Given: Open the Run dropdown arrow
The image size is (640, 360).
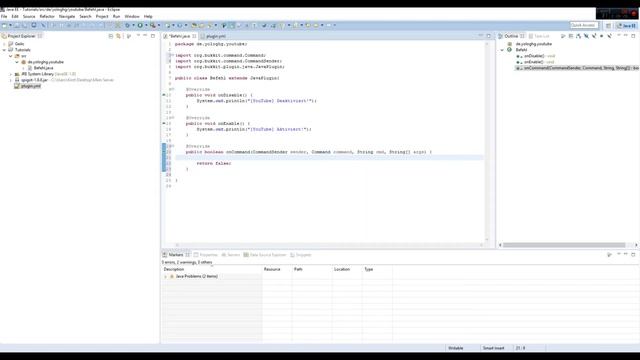Looking at the screenshot, I should coord(146,25).
